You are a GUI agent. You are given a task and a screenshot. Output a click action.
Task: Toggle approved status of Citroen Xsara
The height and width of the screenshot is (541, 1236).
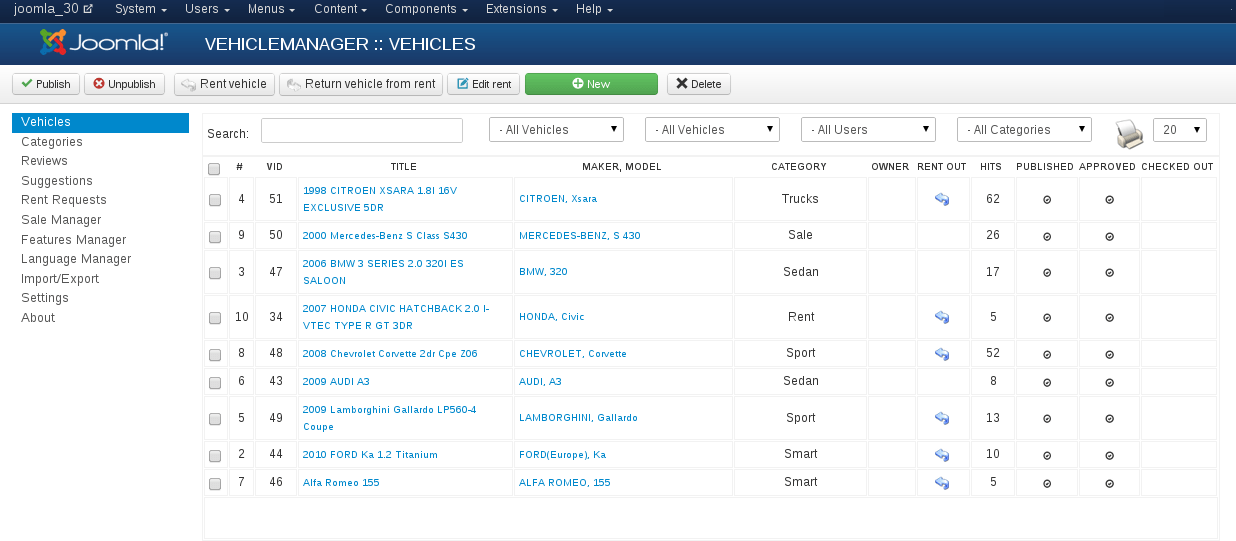1109,200
